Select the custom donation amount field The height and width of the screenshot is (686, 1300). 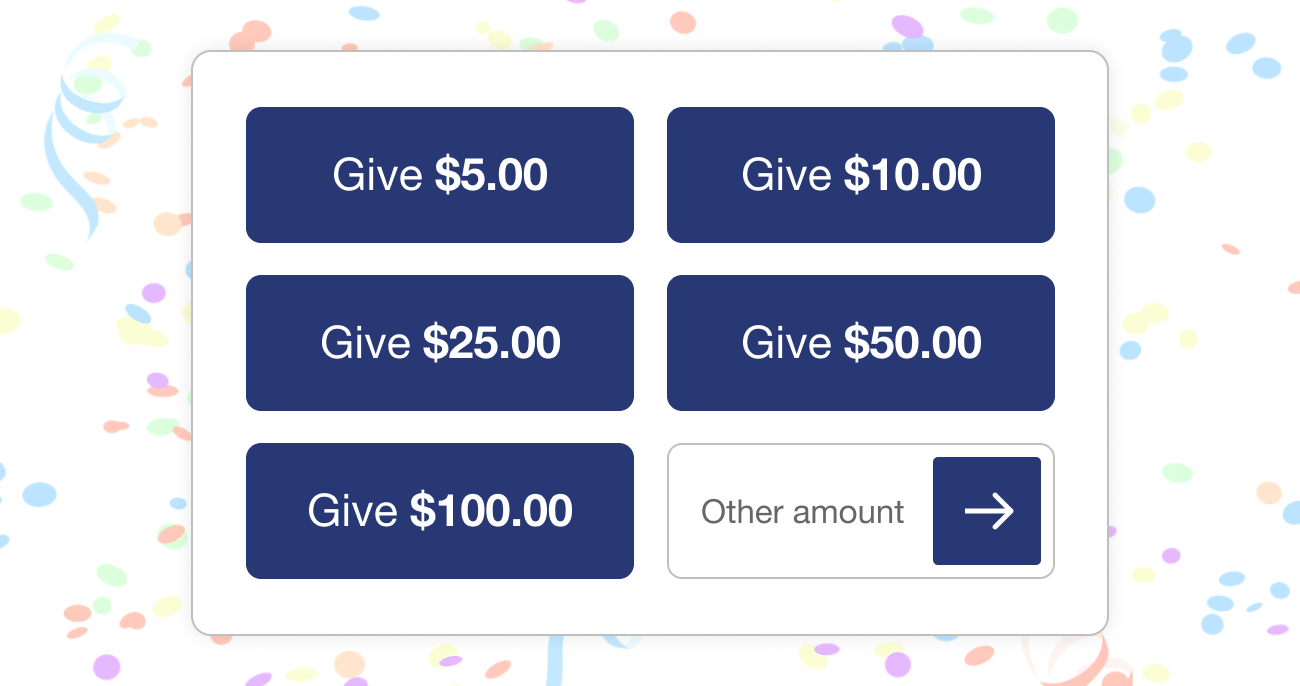[x=800, y=511]
